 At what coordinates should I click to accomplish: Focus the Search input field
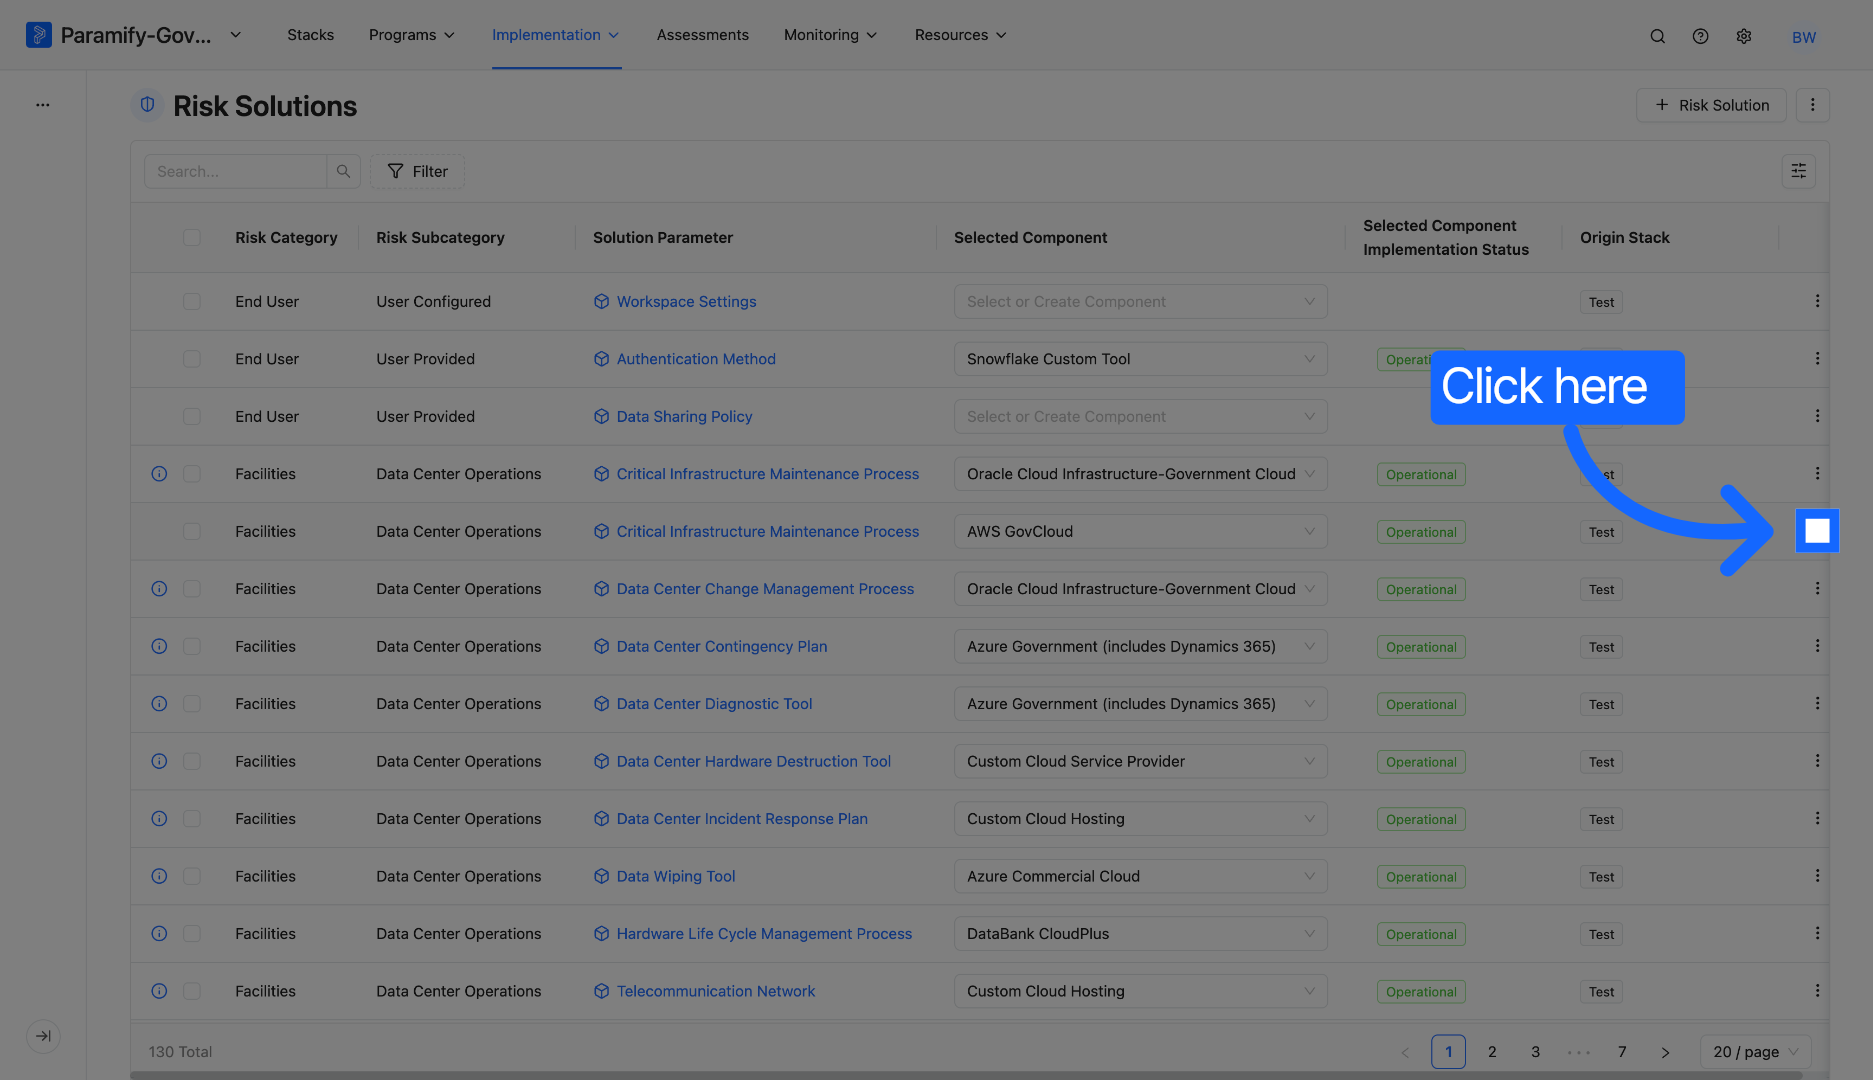[x=235, y=171]
